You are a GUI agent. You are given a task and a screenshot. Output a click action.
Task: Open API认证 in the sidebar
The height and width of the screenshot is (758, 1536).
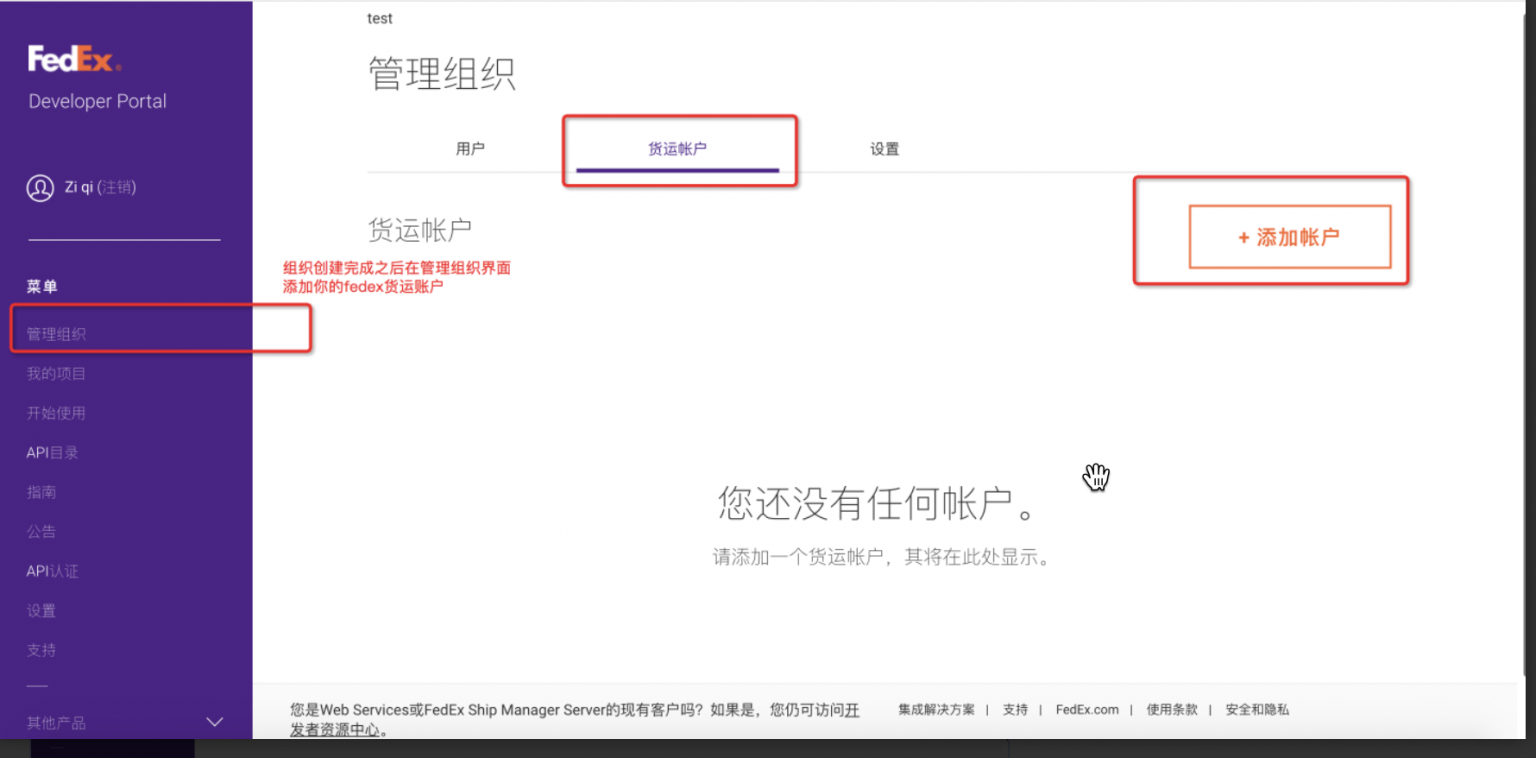point(52,571)
